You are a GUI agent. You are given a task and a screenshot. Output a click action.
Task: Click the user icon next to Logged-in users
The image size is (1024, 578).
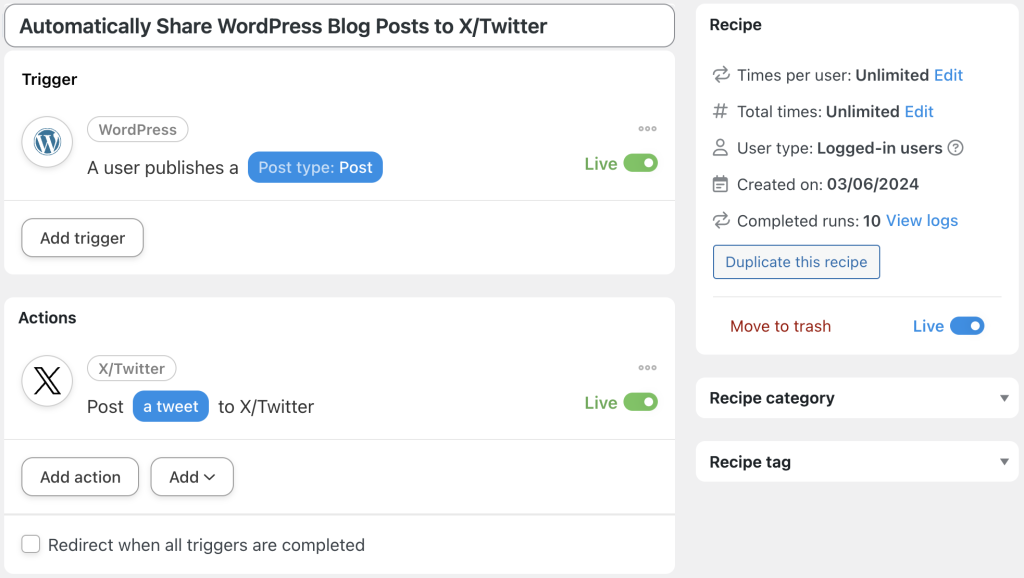coord(718,147)
